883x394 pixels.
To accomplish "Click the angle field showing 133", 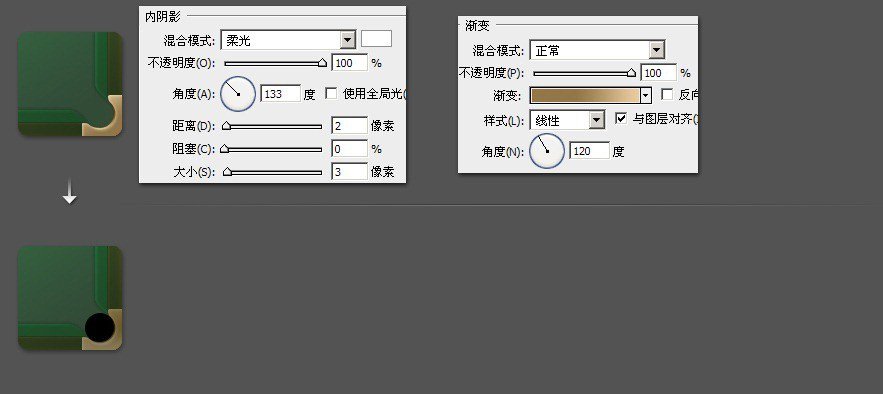I will click(x=280, y=94).
